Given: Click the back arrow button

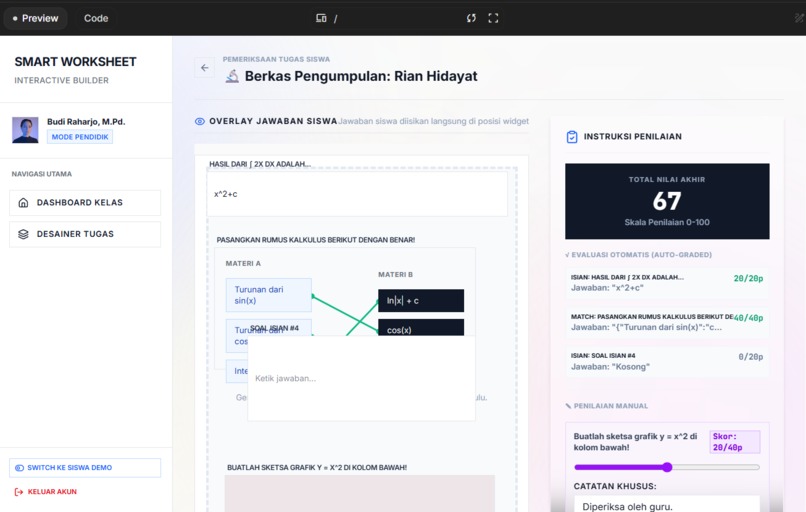Looking at the screenshot, I should [205, 68].
